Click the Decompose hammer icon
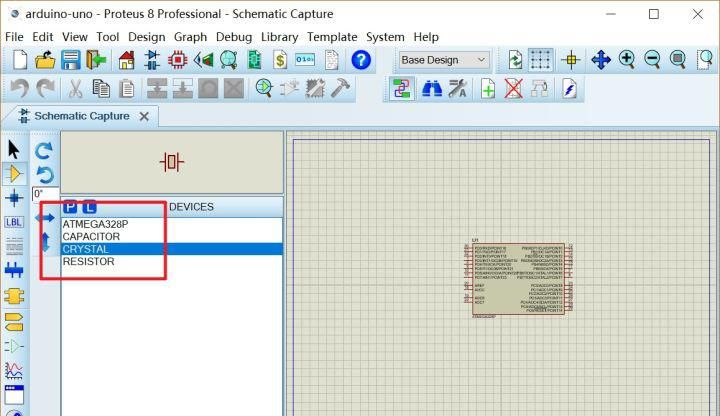720x416 pixels. pyautogui.click(x=340, y=88)
